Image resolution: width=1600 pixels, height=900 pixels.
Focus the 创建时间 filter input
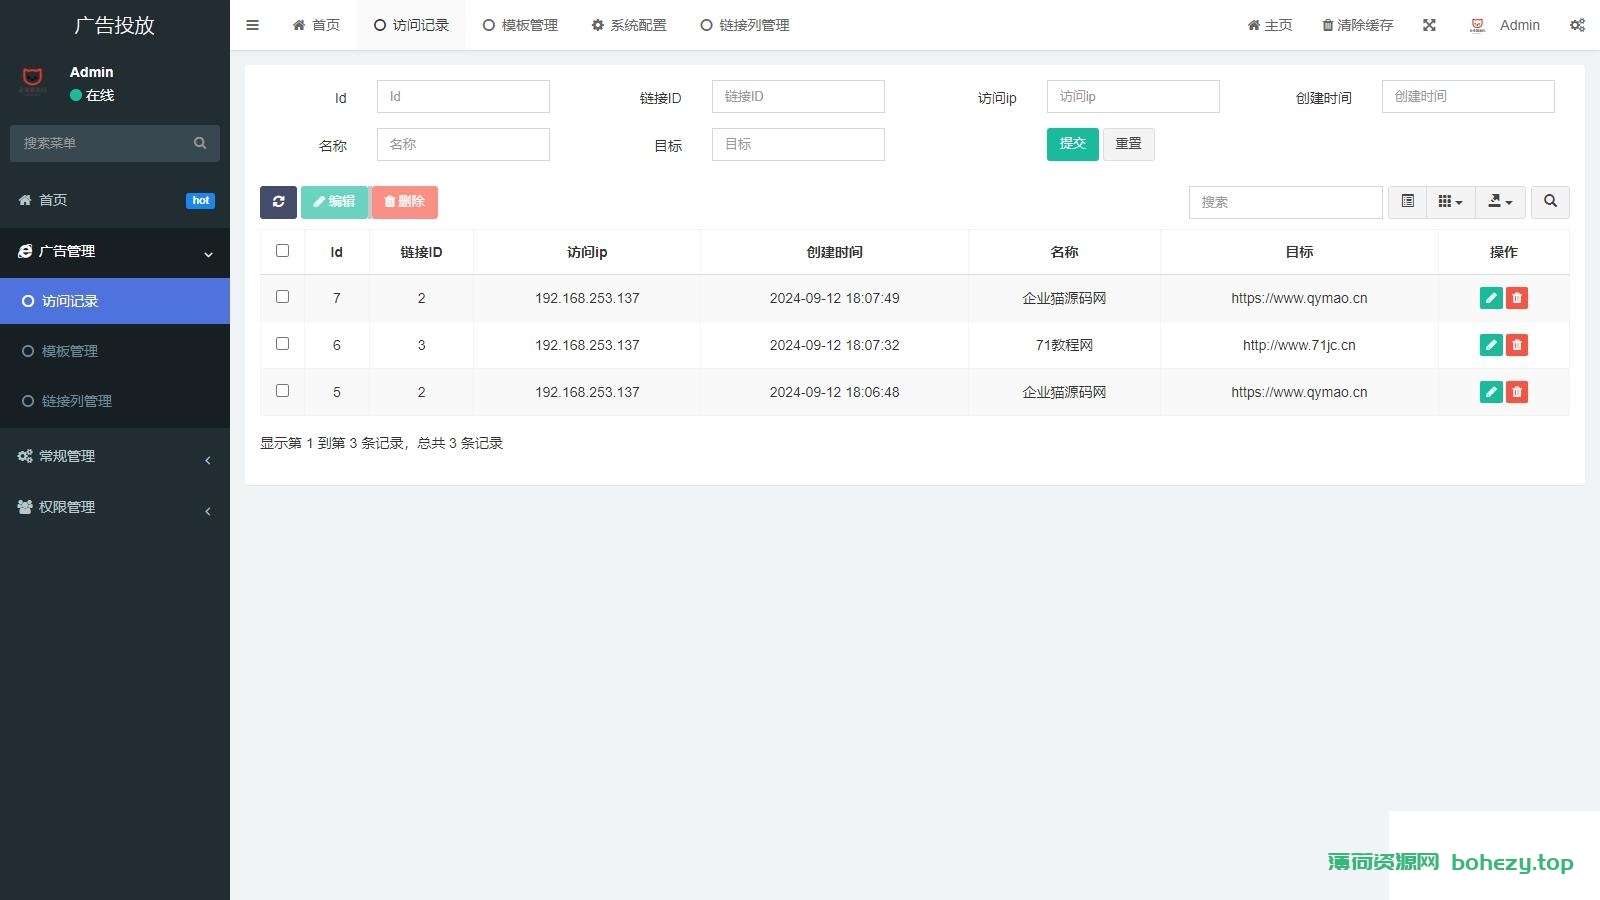pyautogui.click(x=1468, y=96)
